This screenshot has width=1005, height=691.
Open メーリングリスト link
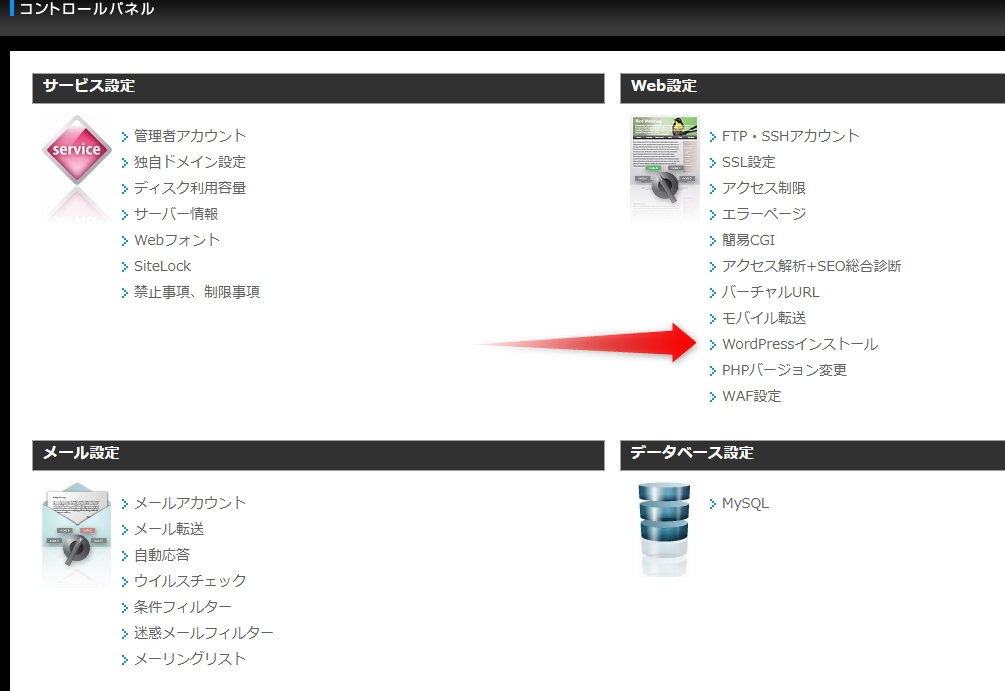click(x=190, y=659)
